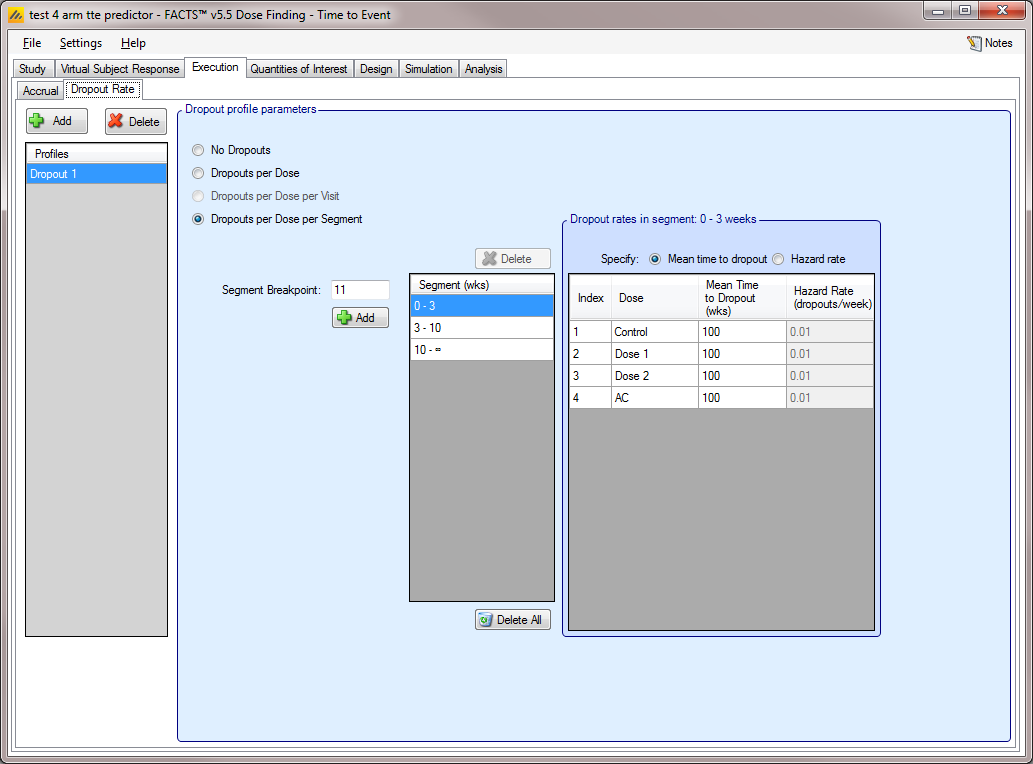This screenshot has width=1033, height=764.
Task: Select the 3 - 10 weeks segment
Action: pyautogui.click(x=481, y=328)
